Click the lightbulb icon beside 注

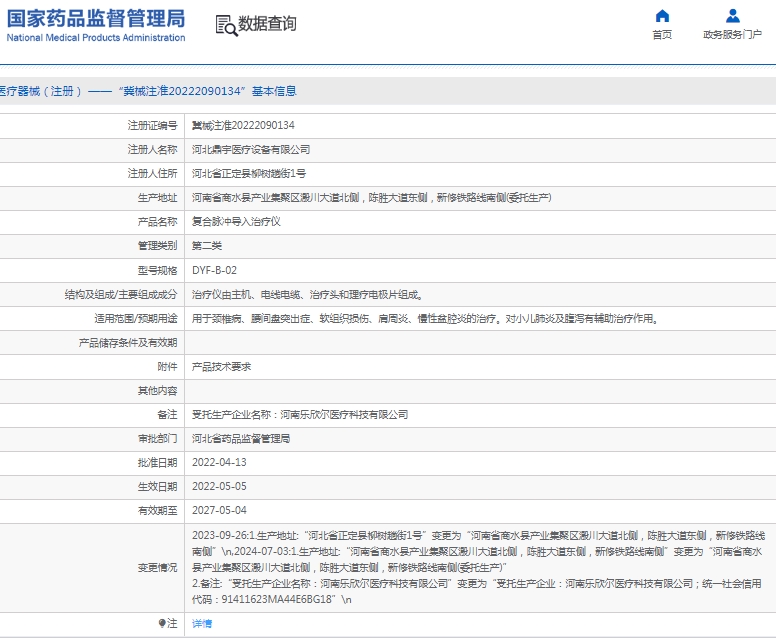pyautogui.click(x=162, y=623)
